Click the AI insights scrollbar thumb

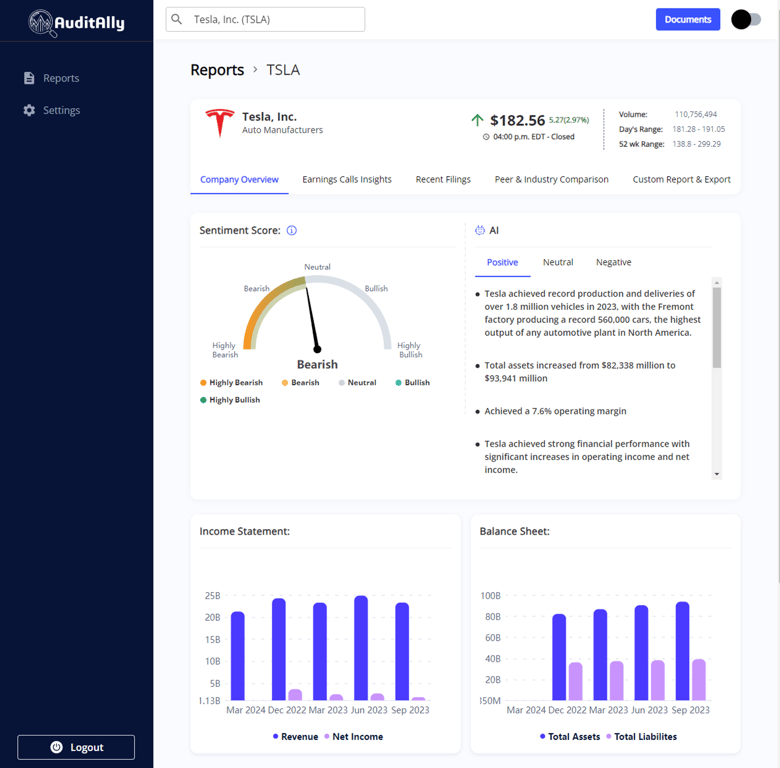click(717, 328)
